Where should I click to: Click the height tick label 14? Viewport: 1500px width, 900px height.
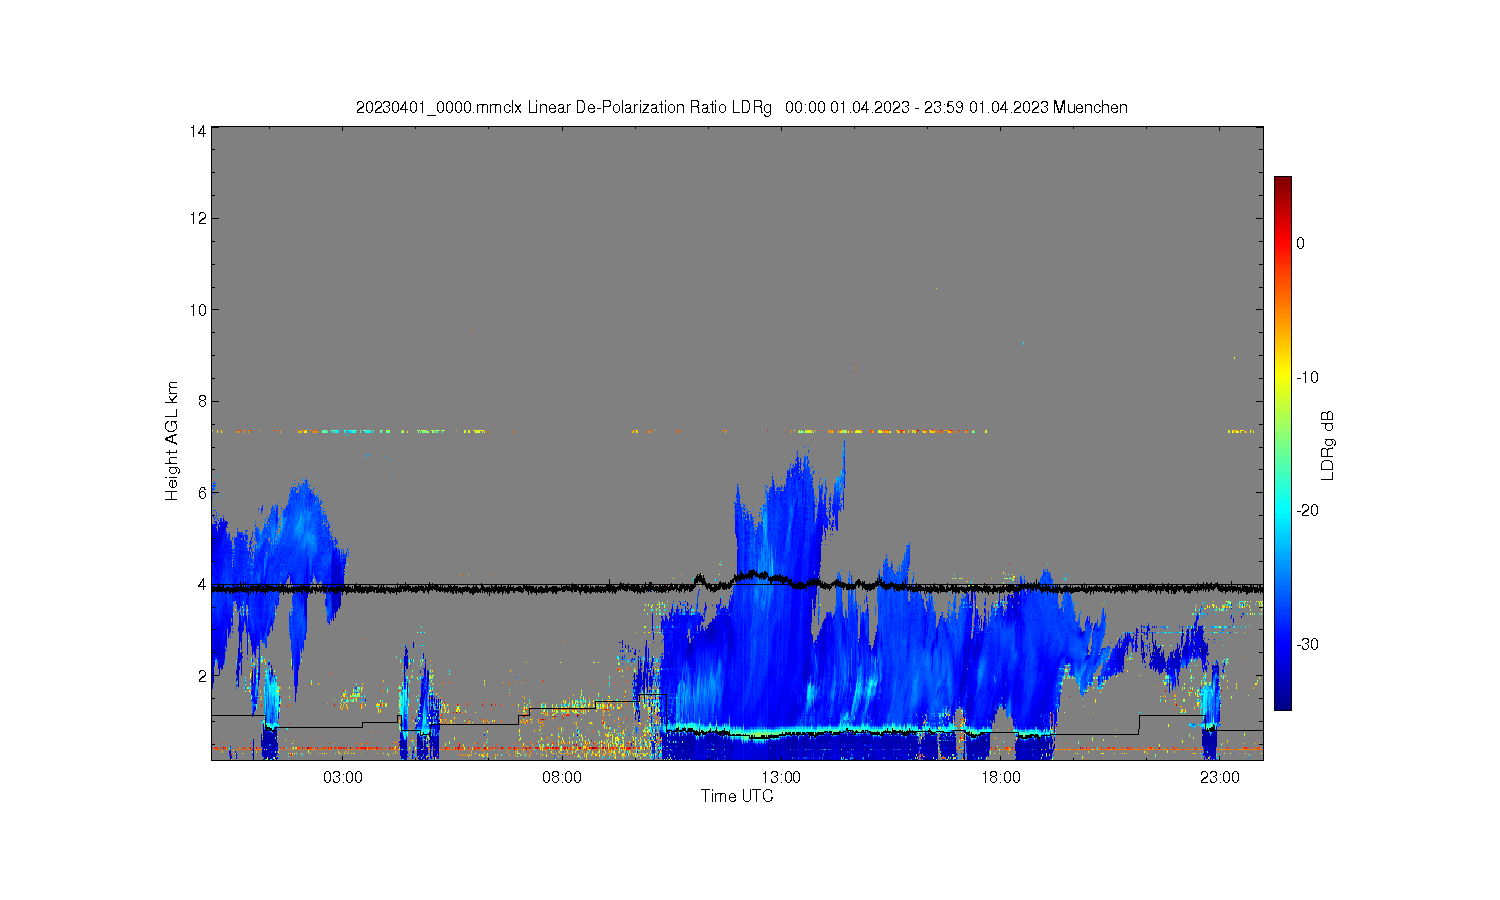[198, 131]
